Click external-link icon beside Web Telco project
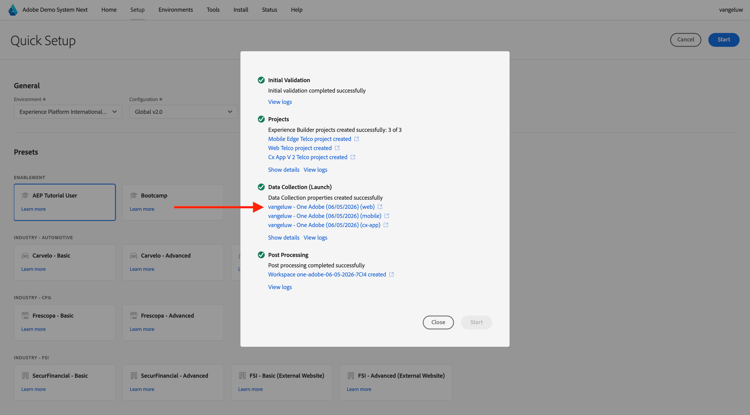Image resolution: width=750 pixels, height=415 pixels. point(337,148)
